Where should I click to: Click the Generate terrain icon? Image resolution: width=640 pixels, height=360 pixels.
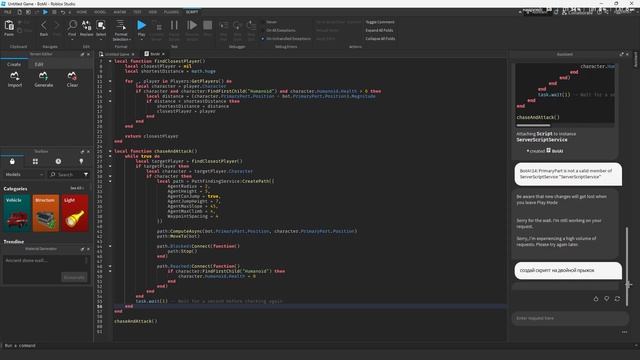click(x=43, y=76)
